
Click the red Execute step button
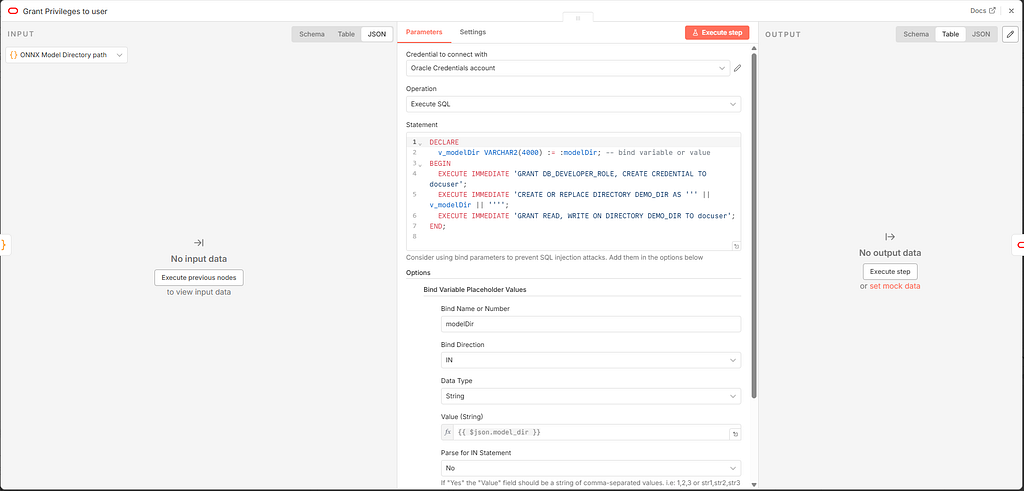[717, 33]
